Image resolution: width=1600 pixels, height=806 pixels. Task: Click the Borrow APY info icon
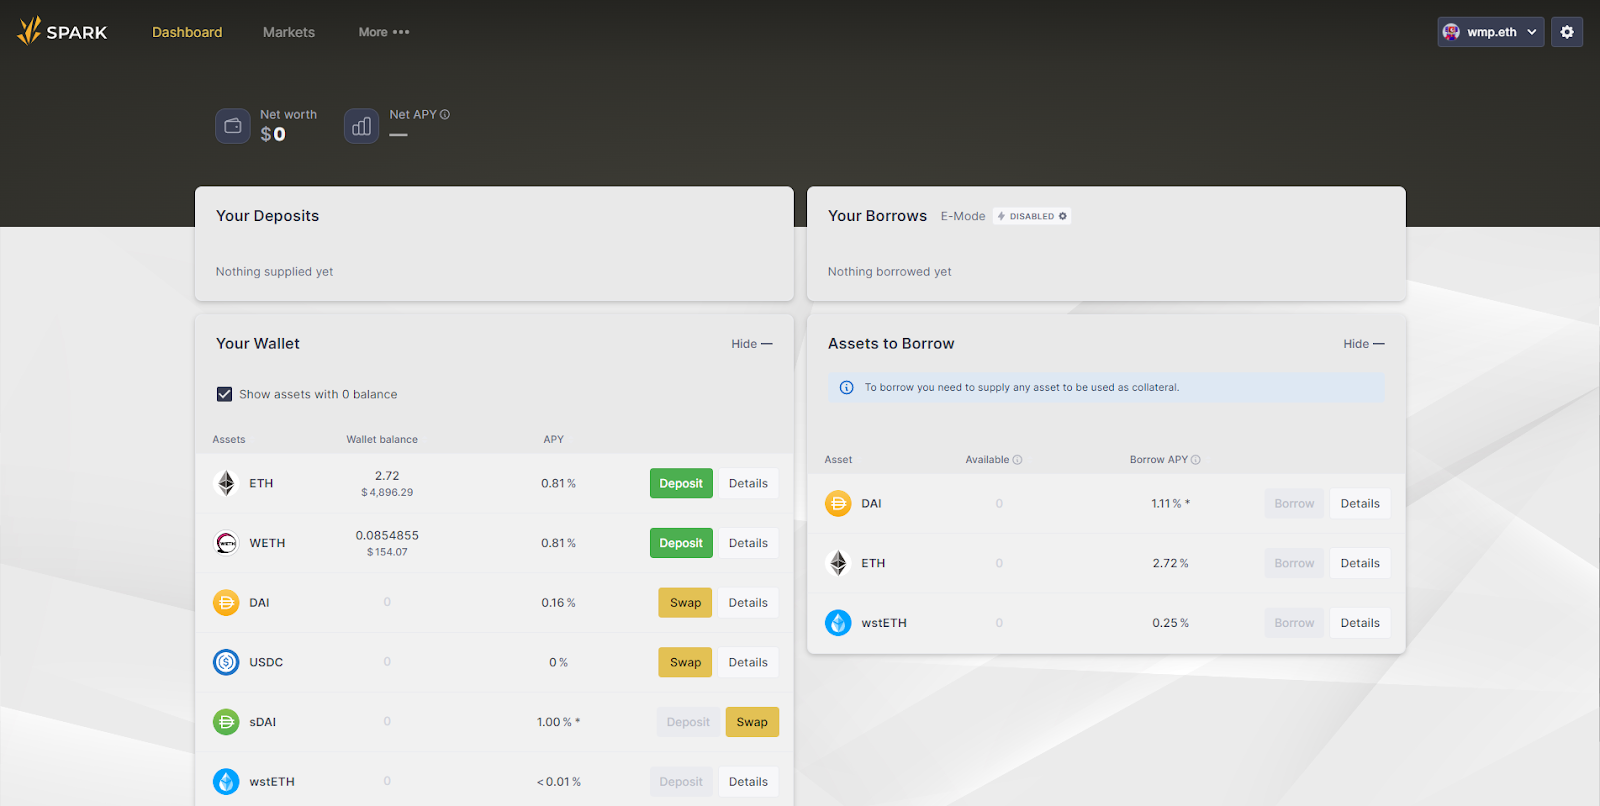[1196, 460]
